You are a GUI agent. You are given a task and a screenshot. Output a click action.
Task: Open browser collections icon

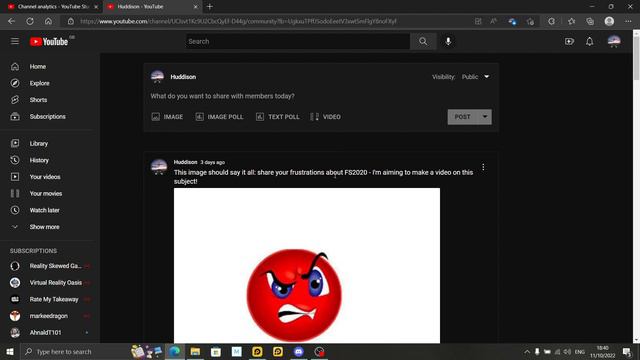click(590, 21)
